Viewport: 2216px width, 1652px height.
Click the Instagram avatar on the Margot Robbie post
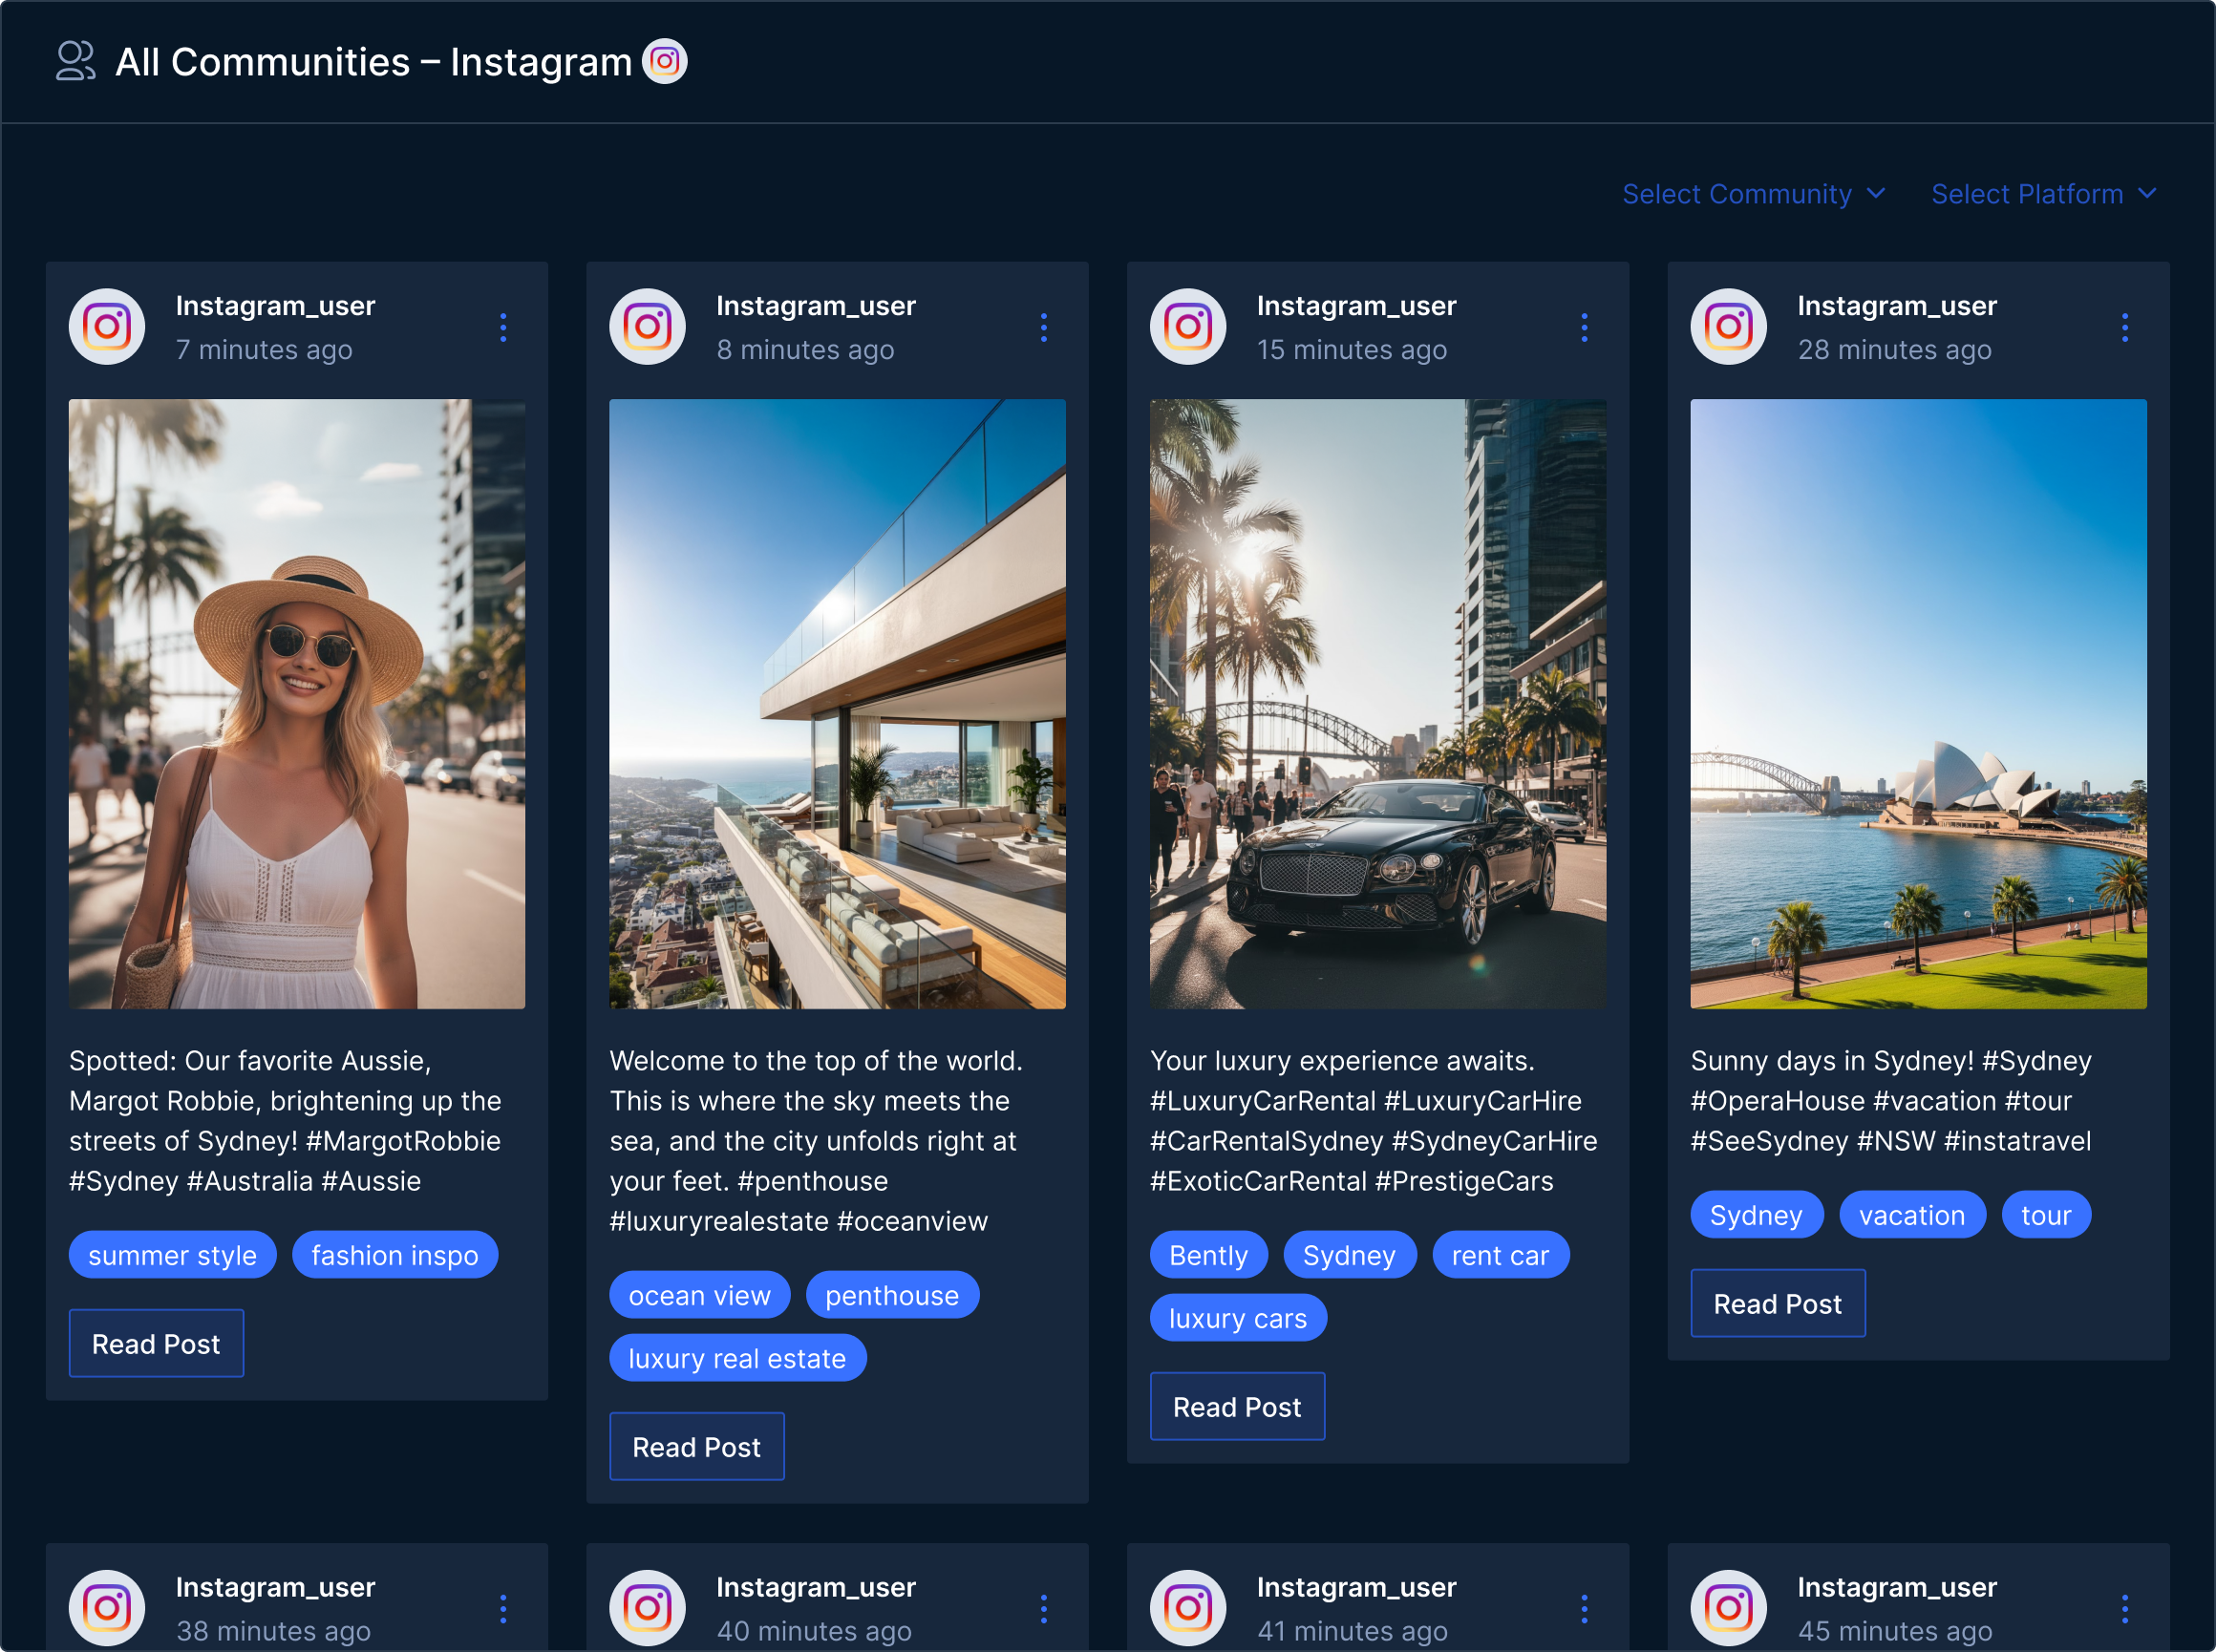[x=106, y=327]
